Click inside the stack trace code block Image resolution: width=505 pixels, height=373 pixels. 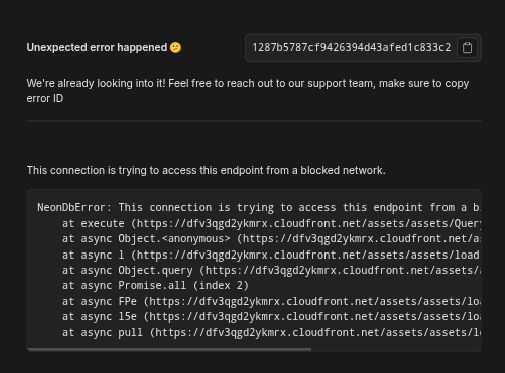point(254,270)
